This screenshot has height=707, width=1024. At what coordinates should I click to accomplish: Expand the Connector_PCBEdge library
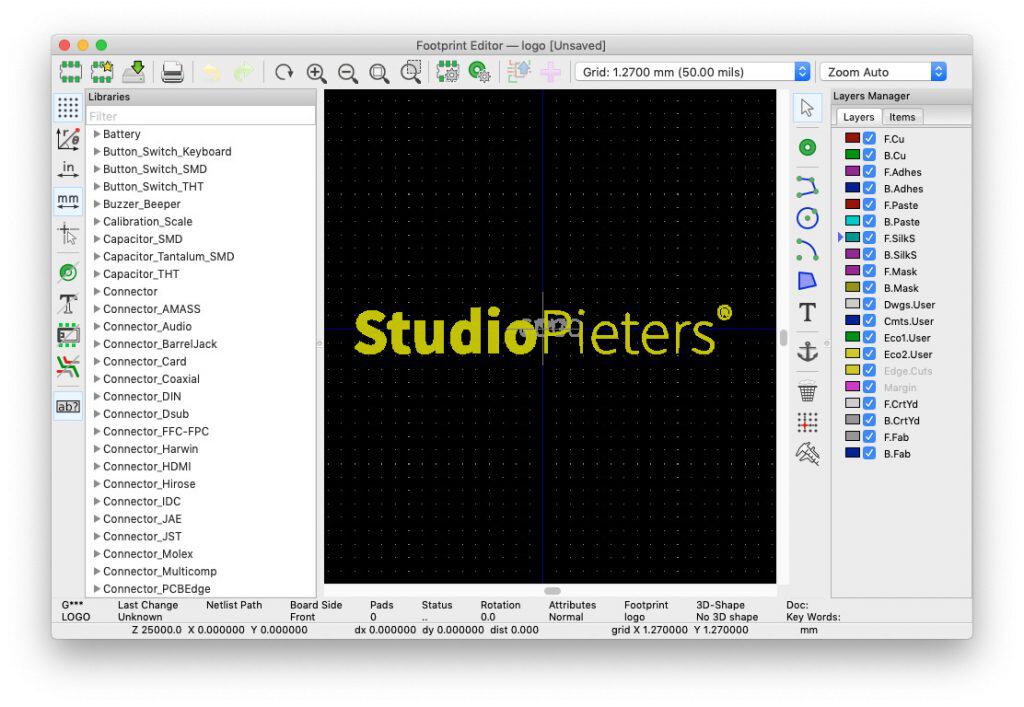coord(97,588)
